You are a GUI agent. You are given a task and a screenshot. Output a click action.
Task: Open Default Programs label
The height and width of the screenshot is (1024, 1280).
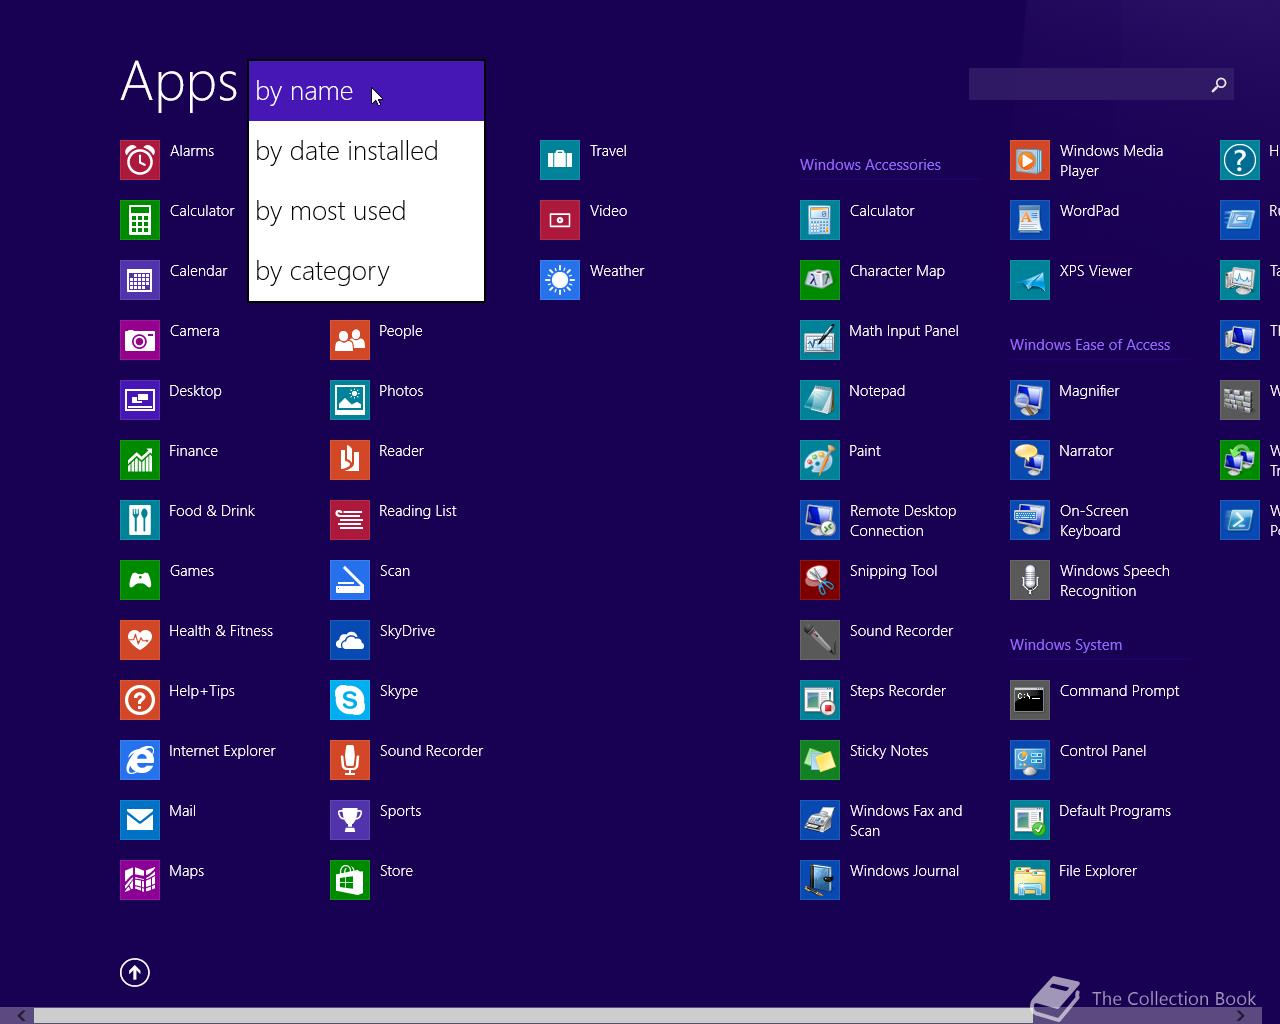coord(1115,811)
